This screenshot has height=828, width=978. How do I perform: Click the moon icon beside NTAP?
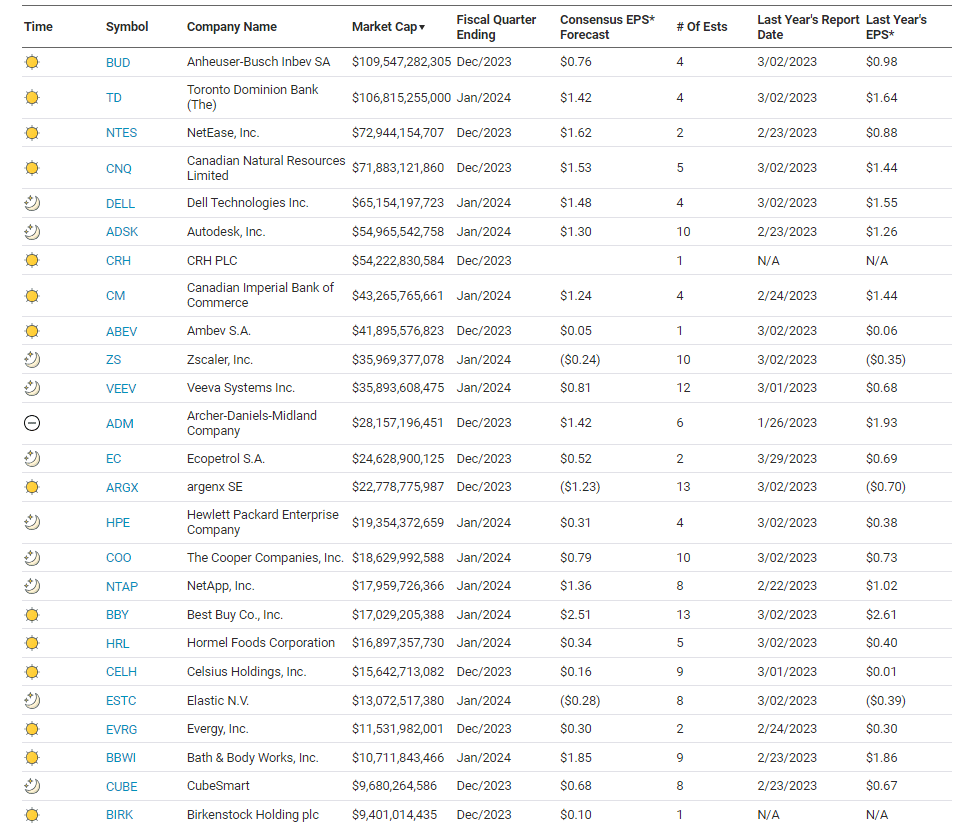tap(32, 586)
